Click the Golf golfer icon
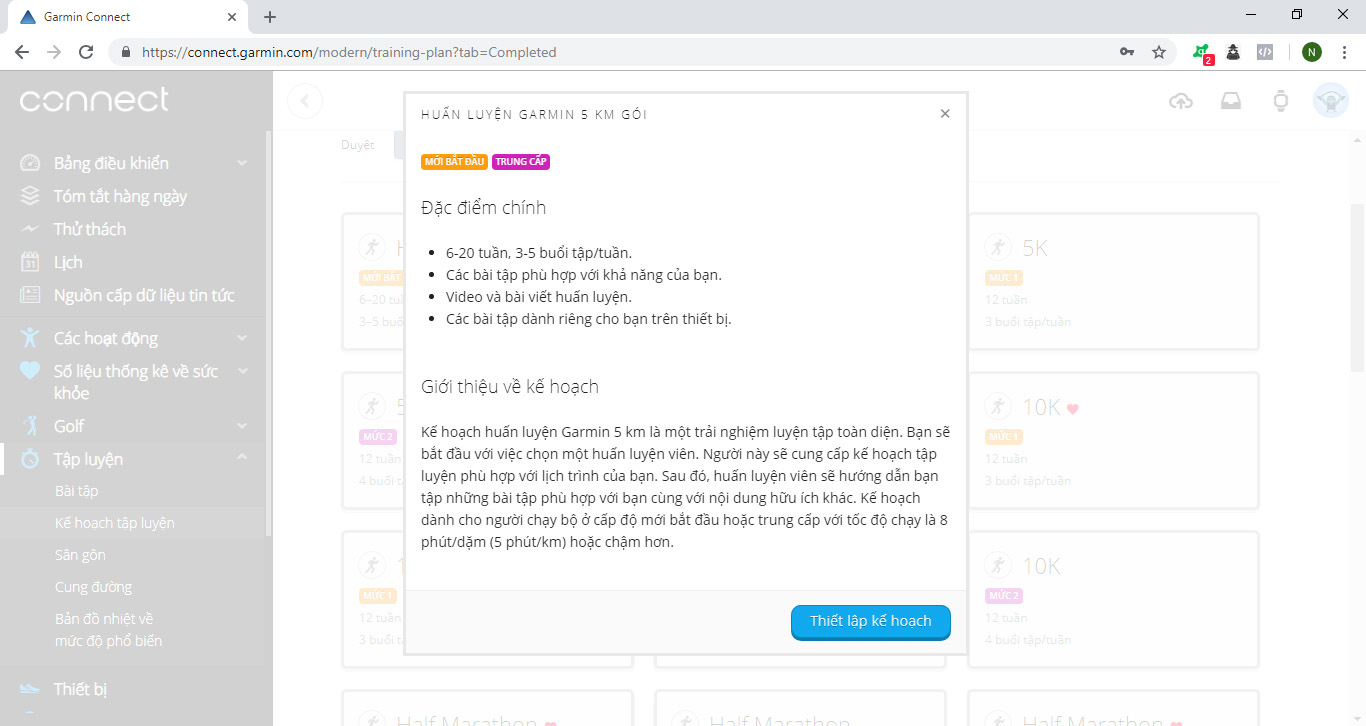Viewport: 1366px width, 726px height. click(31, 426)
